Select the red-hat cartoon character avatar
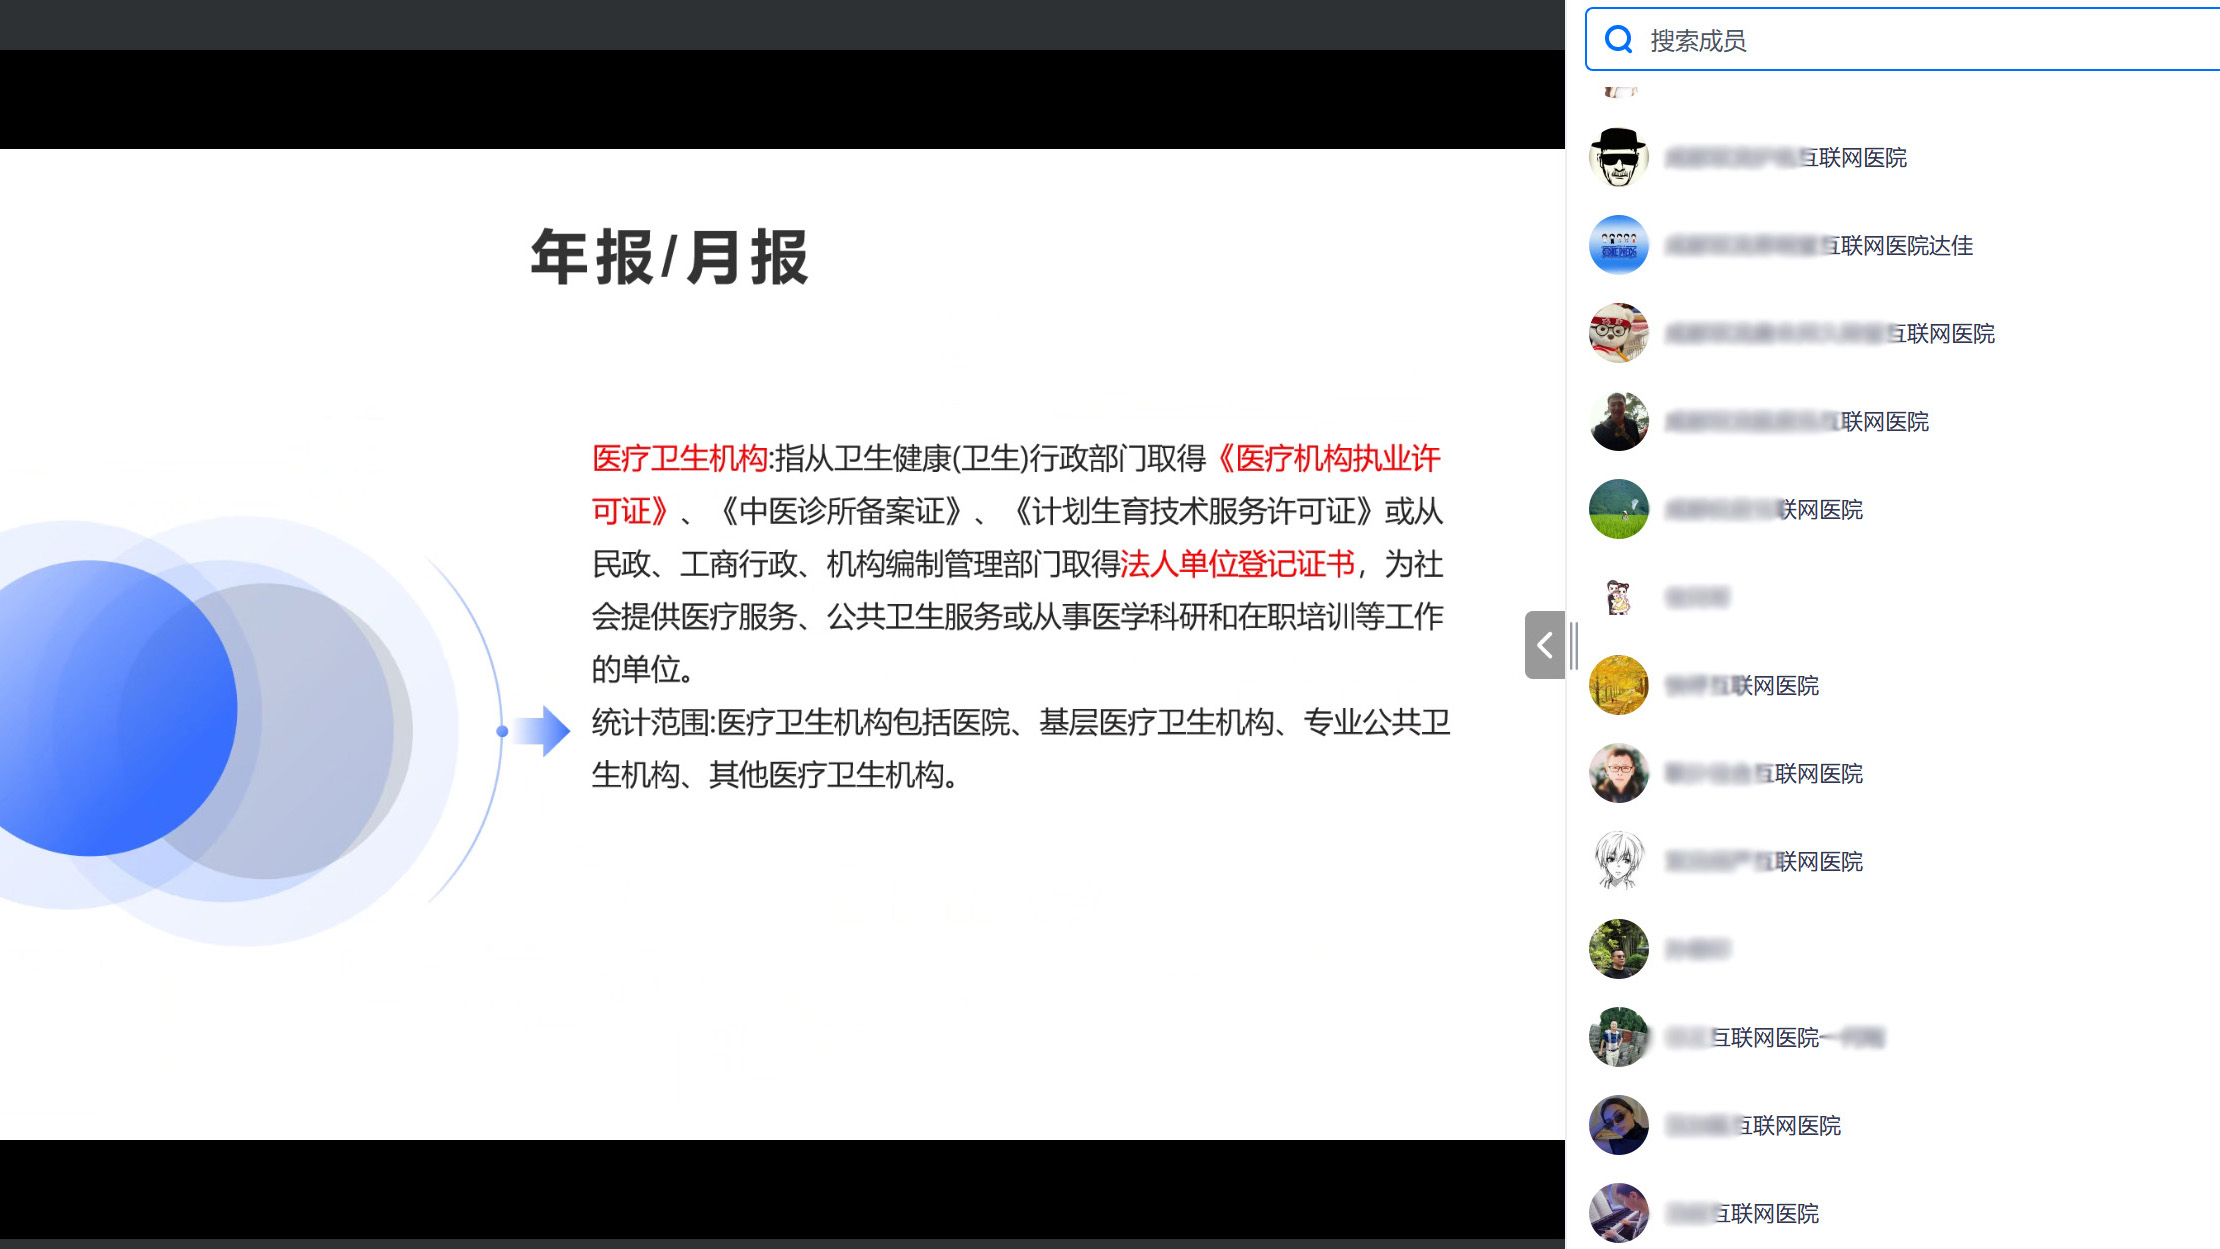 coord(1618,333)
